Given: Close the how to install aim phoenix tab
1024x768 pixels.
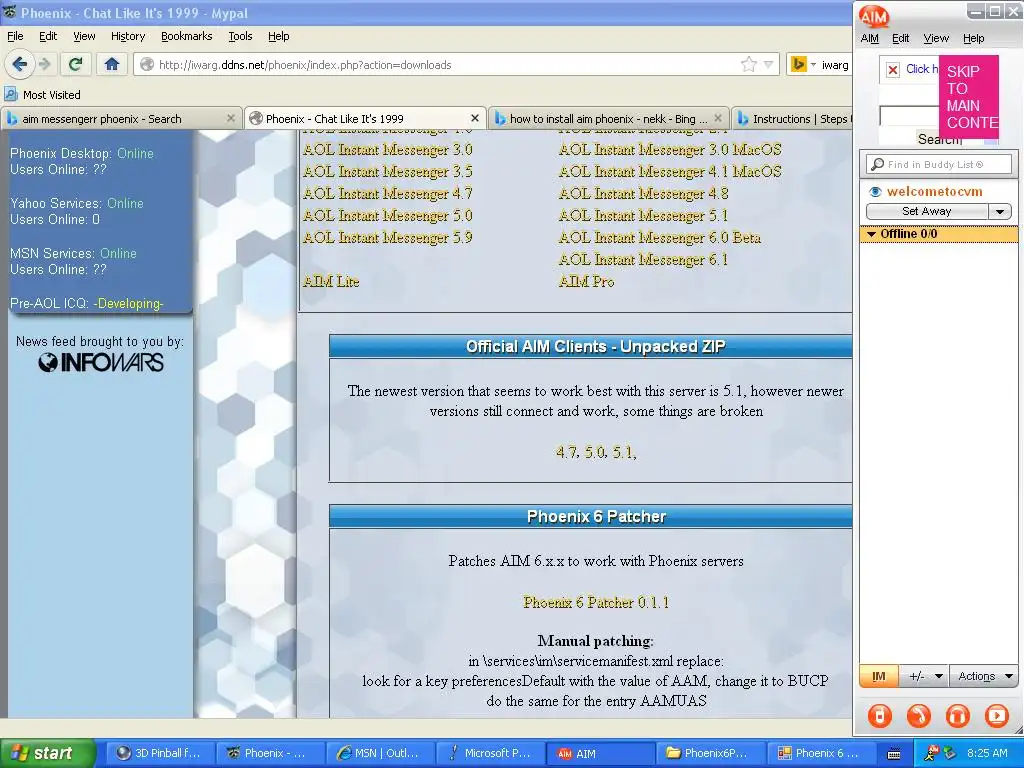Looking at the screenshot, I should pyautogui.click(x=718, y=118).
